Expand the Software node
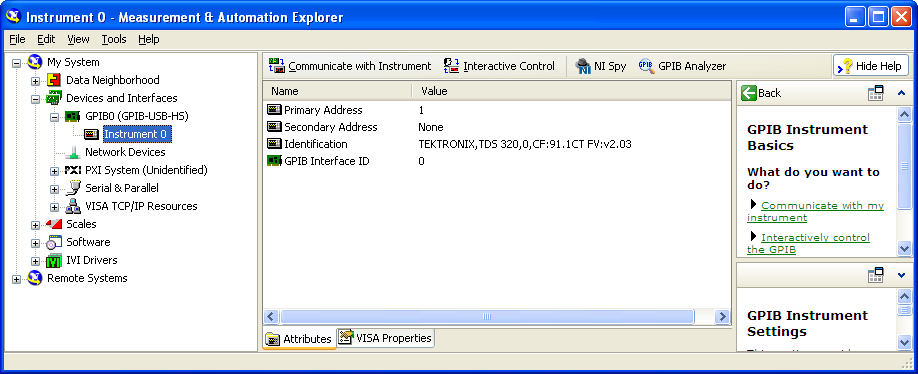Screen dimensions: 918x374 point(35,243)
